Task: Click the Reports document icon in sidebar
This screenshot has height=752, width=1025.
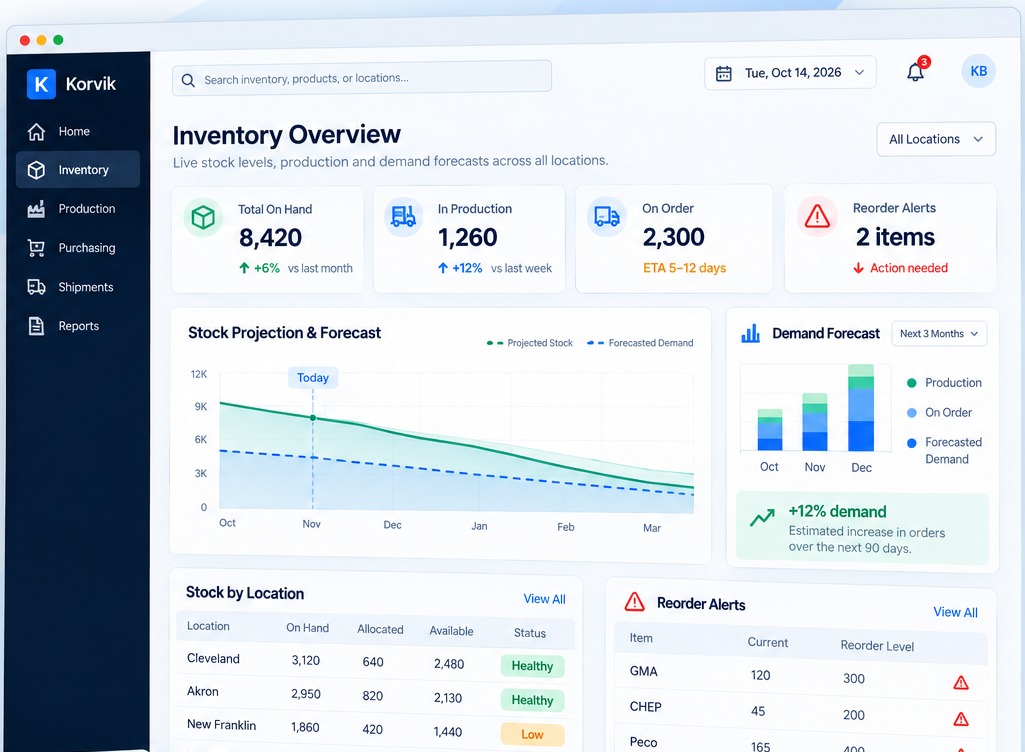Action: [37, 326]
